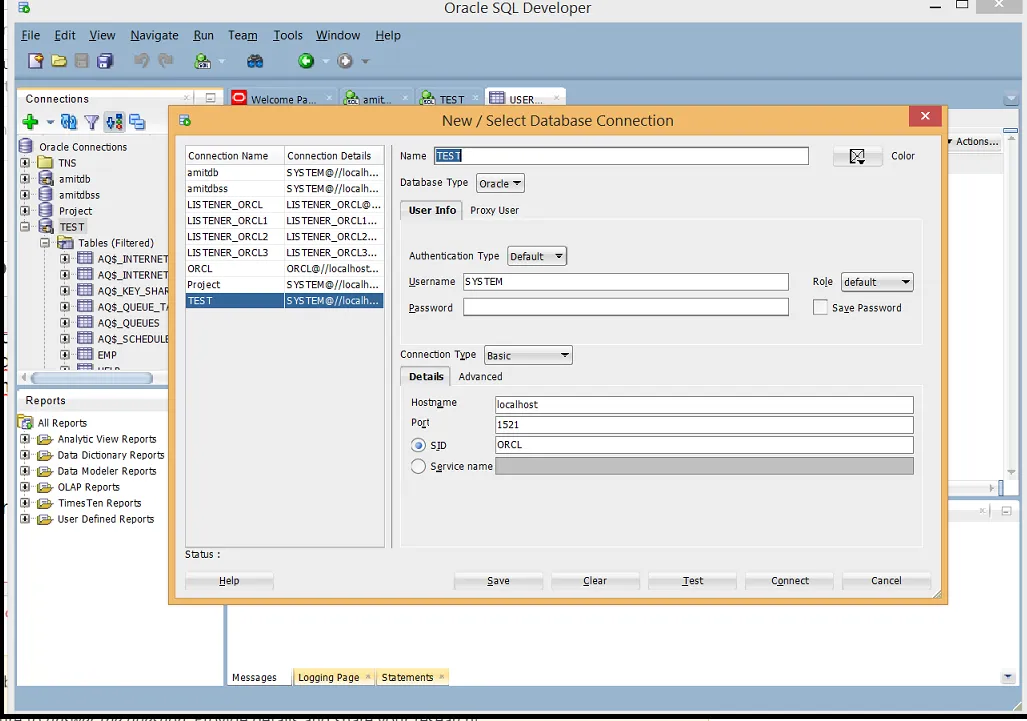Enable the Save Password checkbox

pos(821,308)
